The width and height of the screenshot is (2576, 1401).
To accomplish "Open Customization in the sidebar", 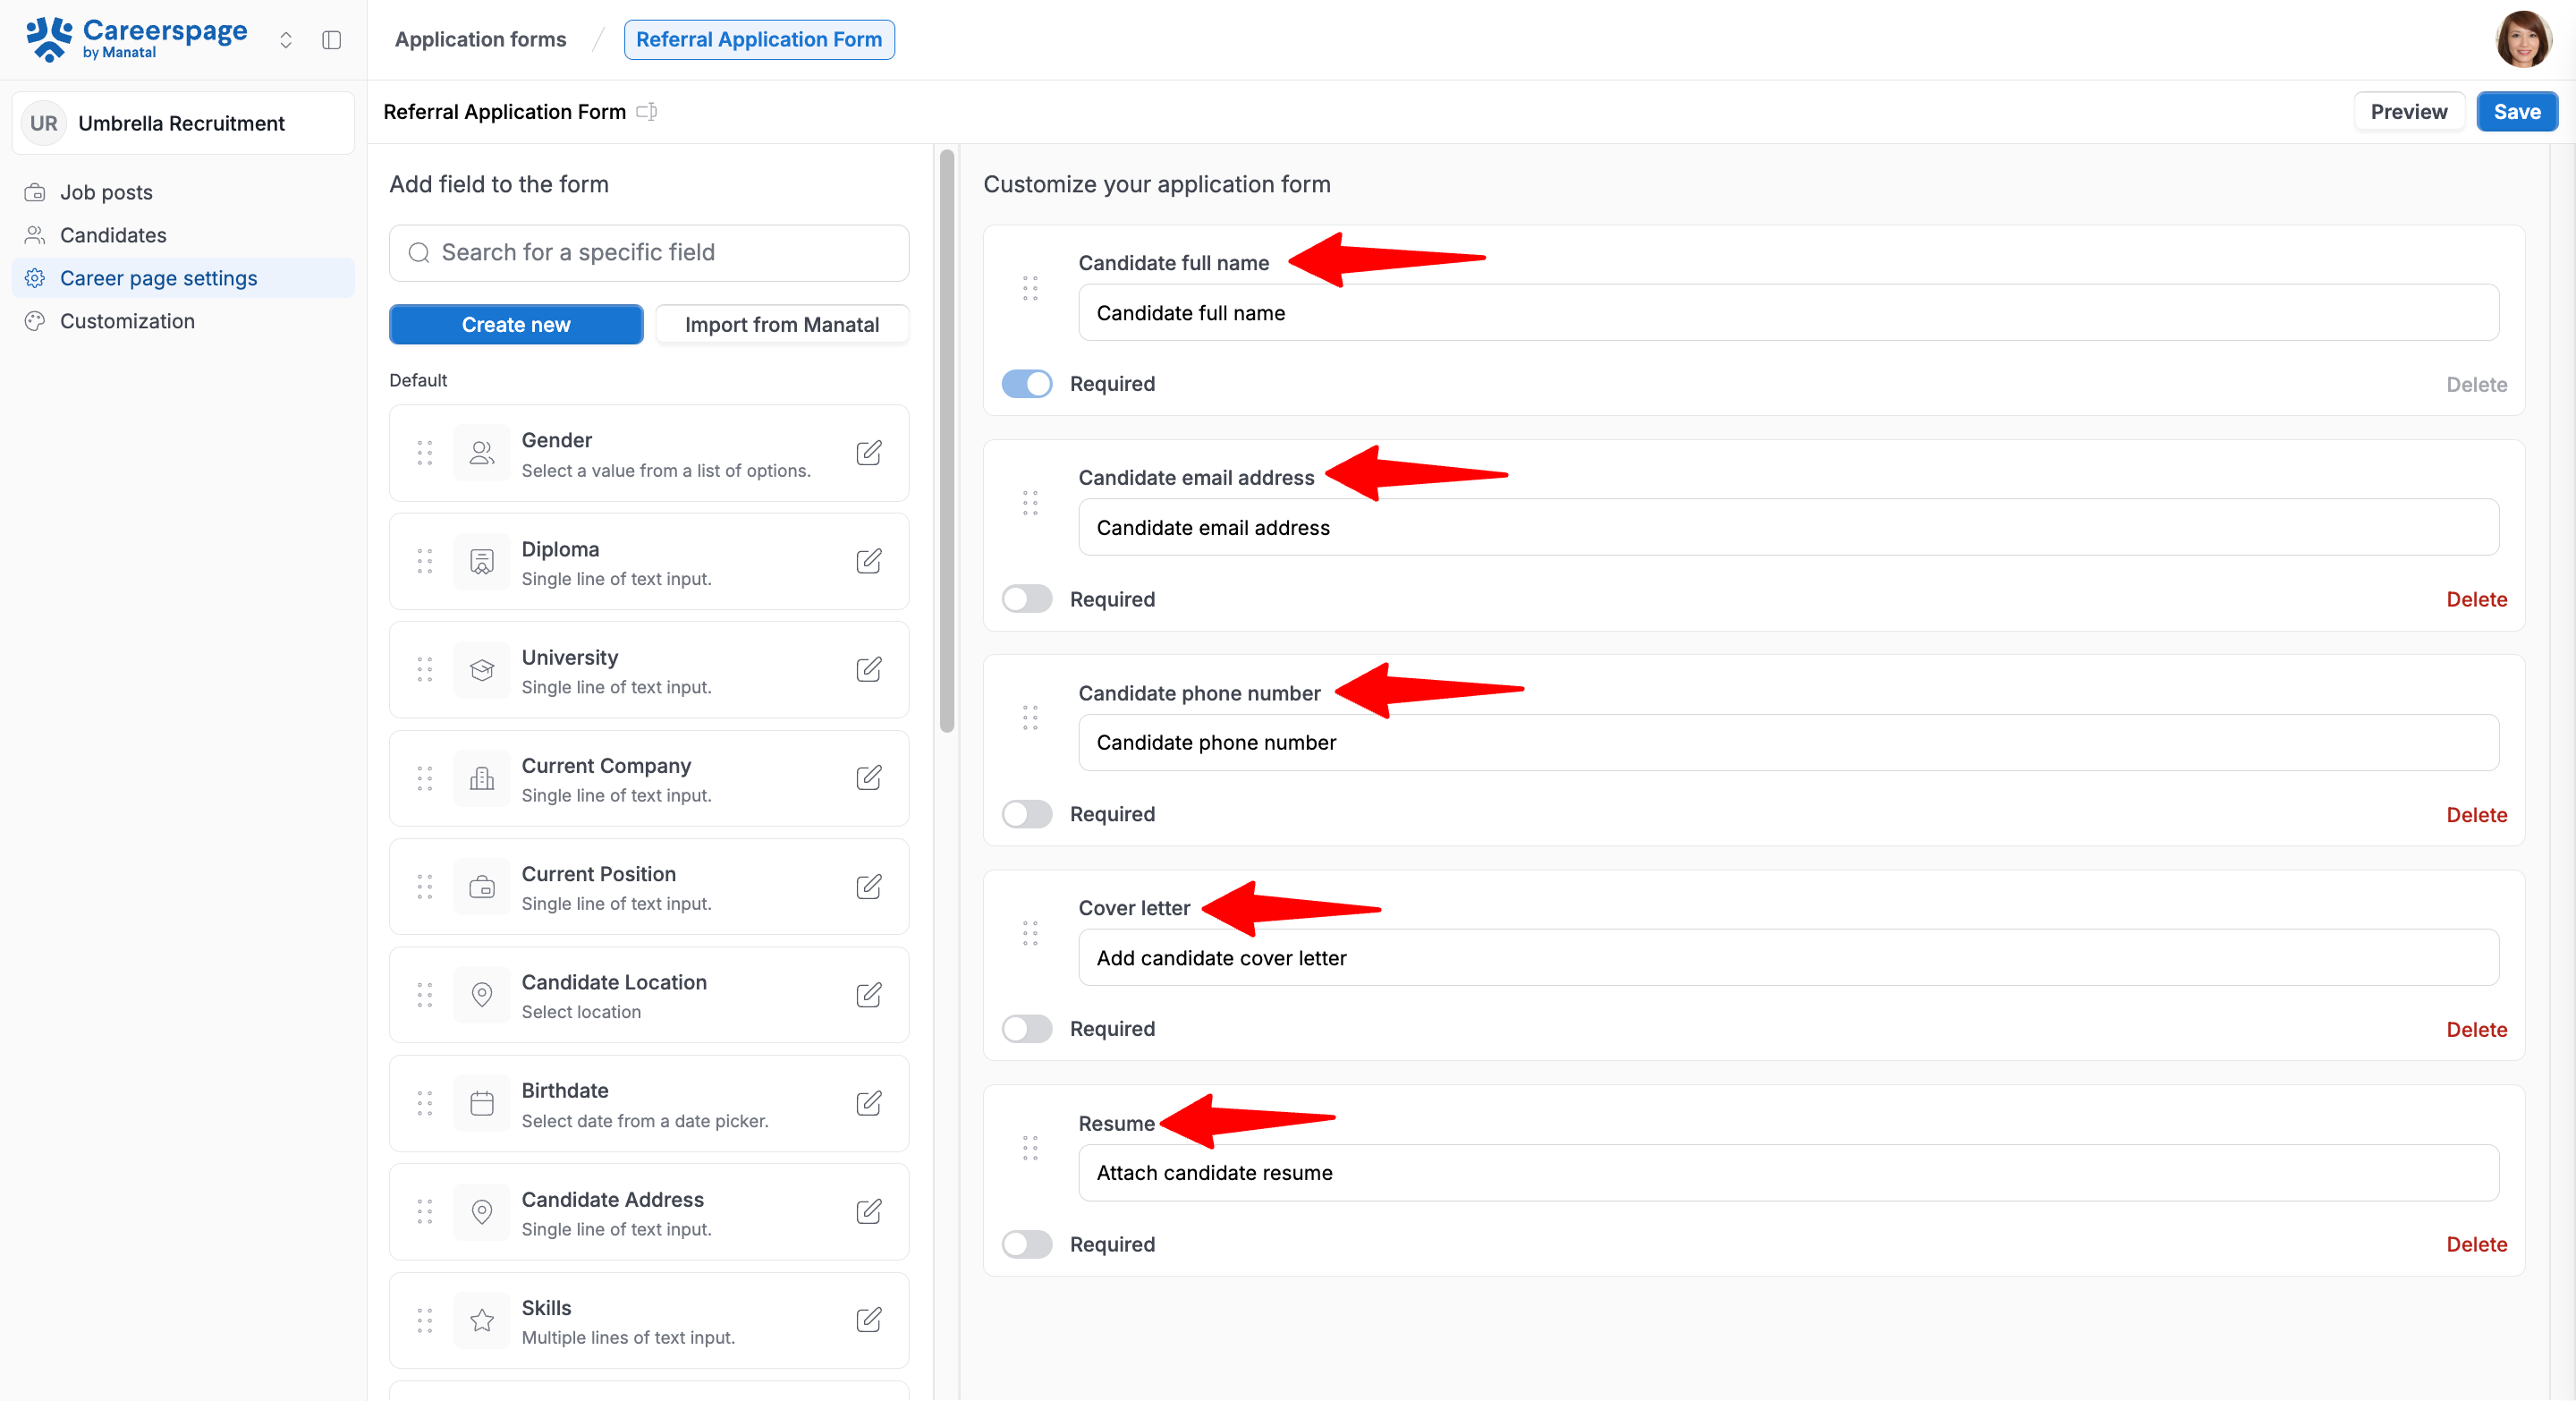I will click(184, 321).
